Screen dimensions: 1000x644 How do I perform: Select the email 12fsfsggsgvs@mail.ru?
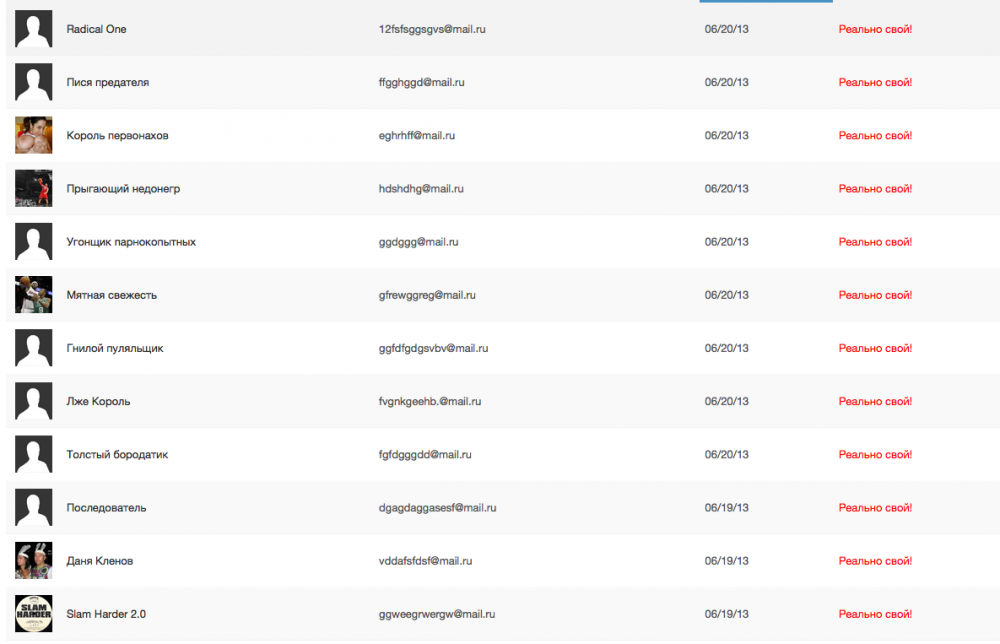432,29
